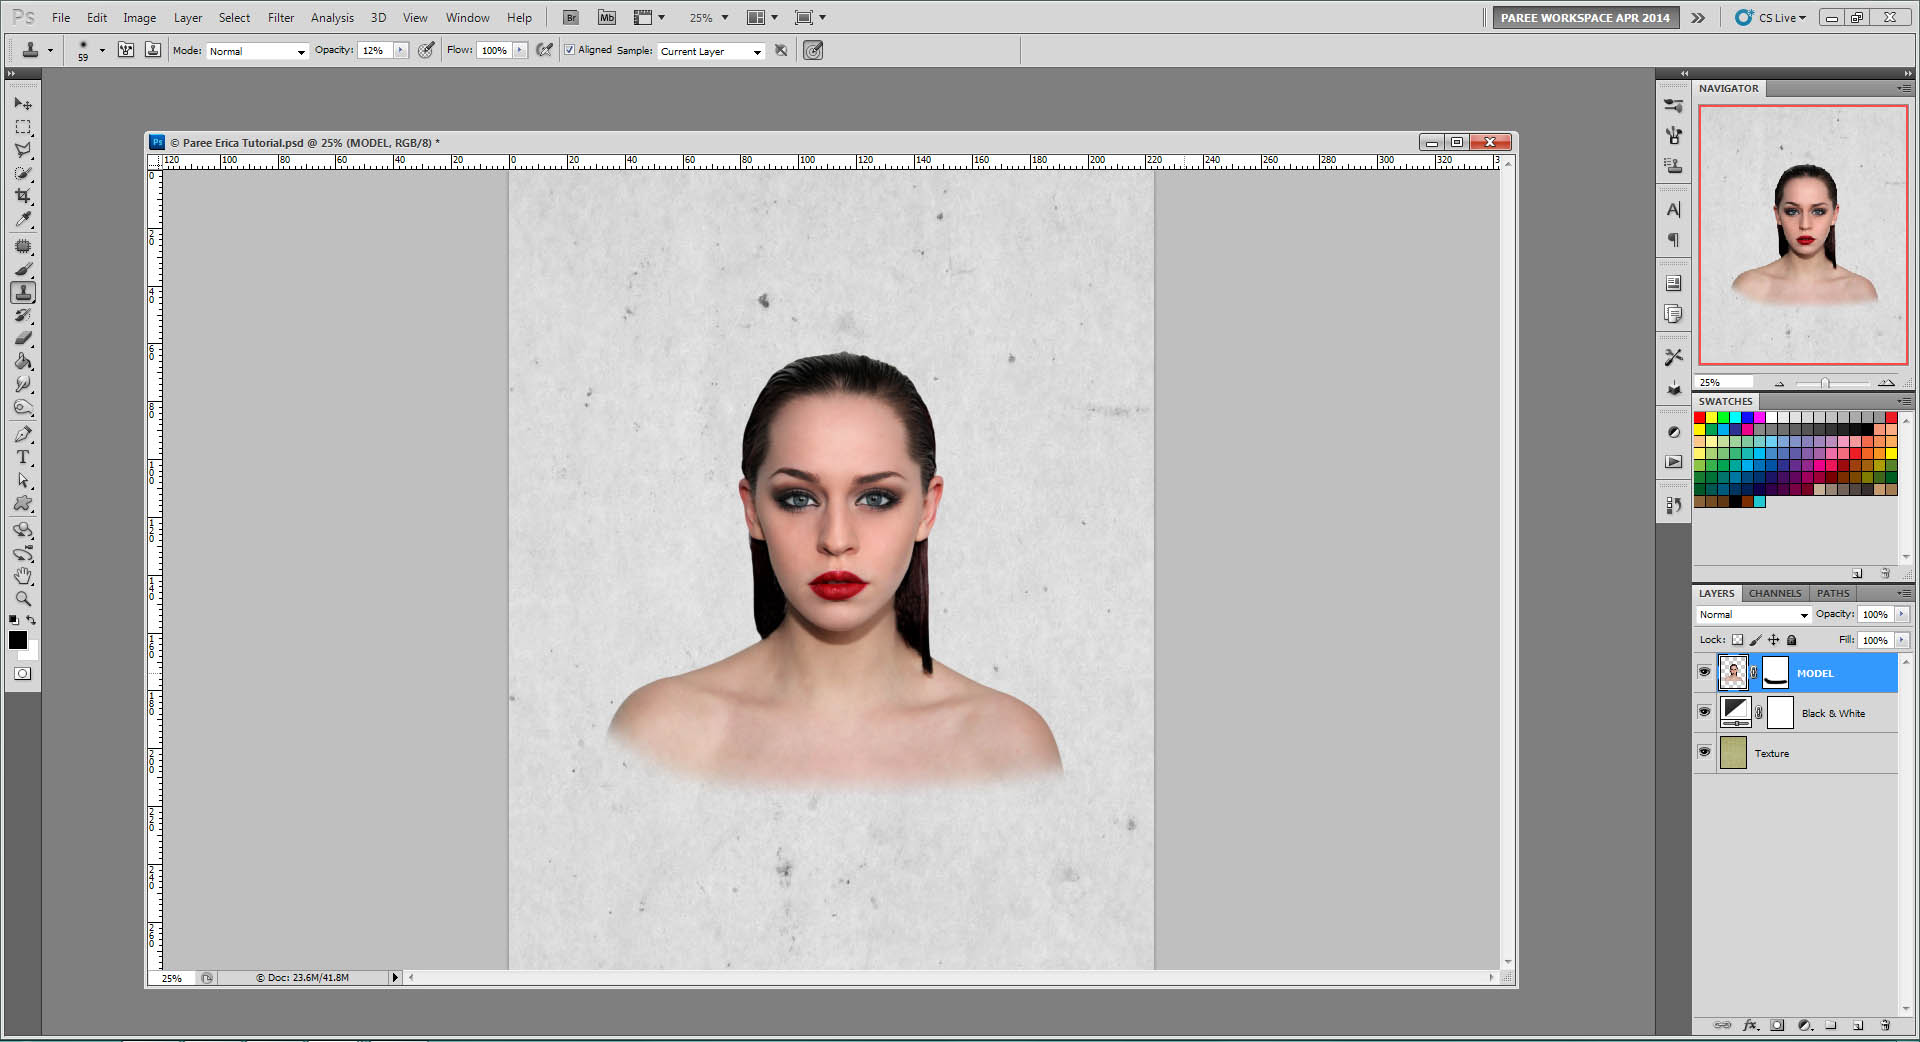Select the Zoom tool in toolbox
Viewport: 1920px width, 1042px height.
click(23, 599)
